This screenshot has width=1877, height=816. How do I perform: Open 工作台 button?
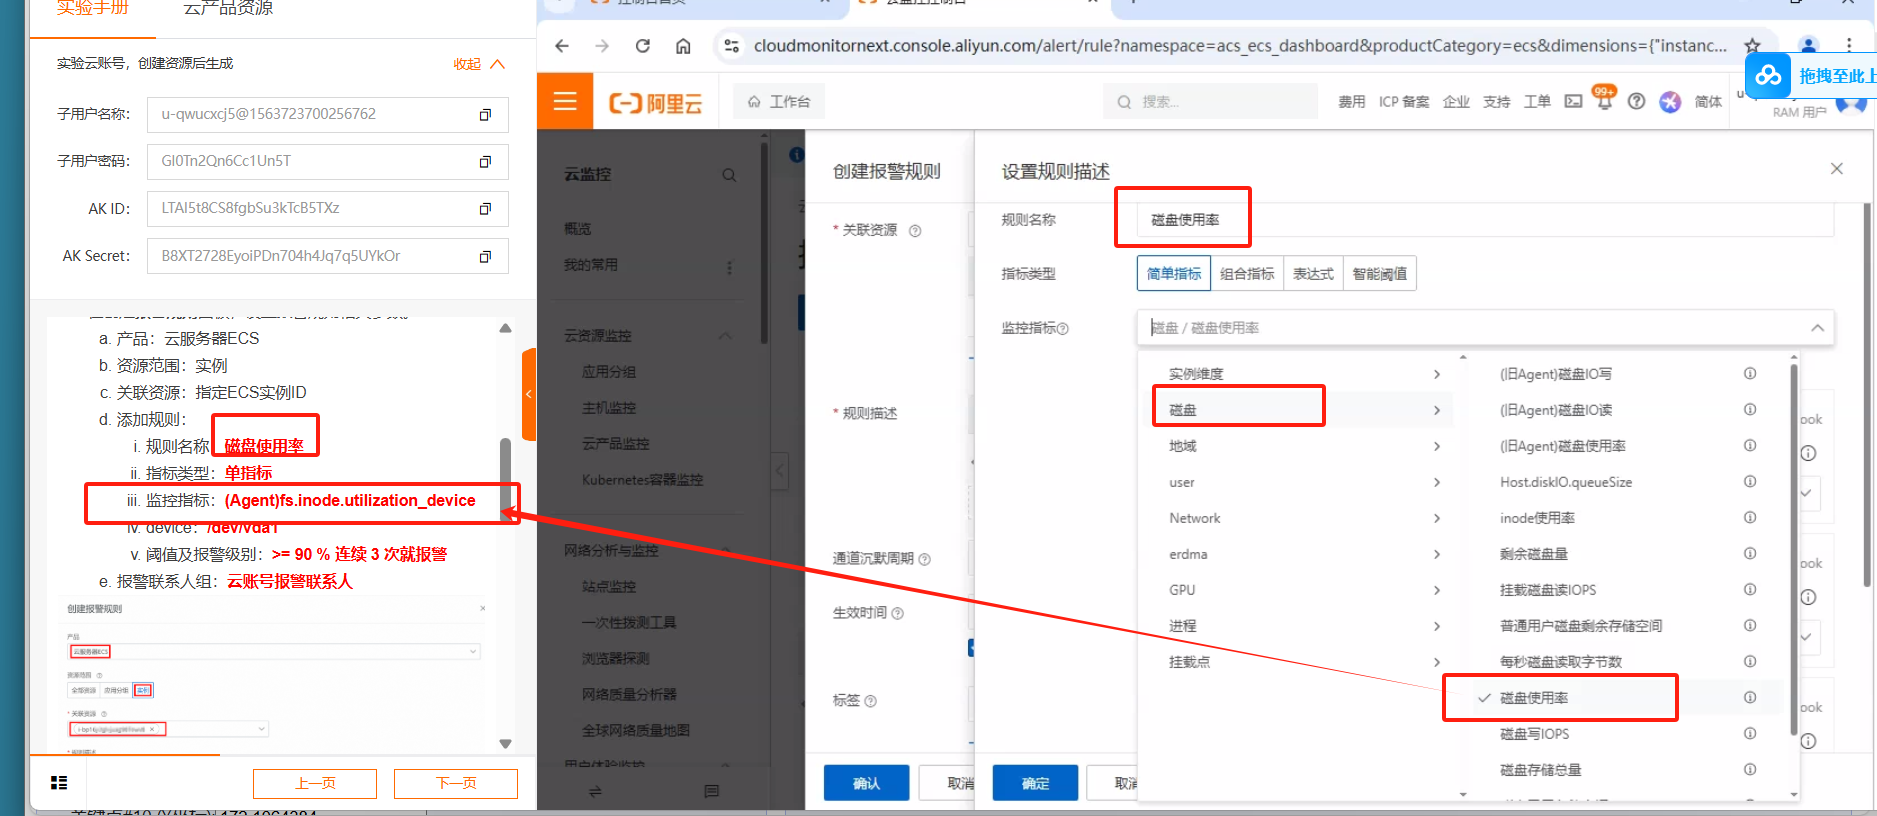coord(780,102)
